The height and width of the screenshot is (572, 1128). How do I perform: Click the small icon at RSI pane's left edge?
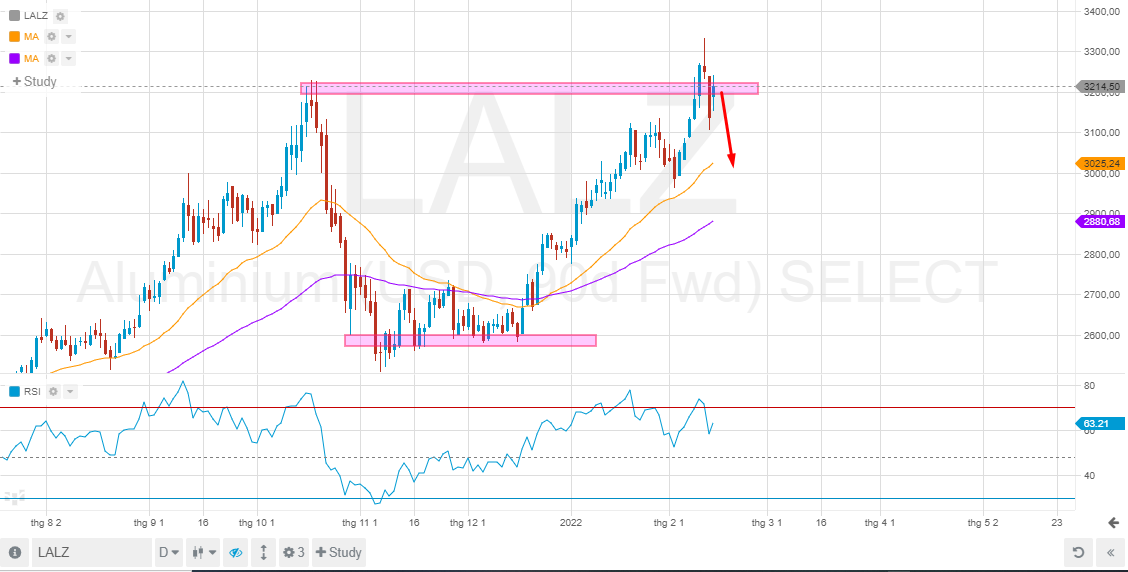[x=14, y=497]
